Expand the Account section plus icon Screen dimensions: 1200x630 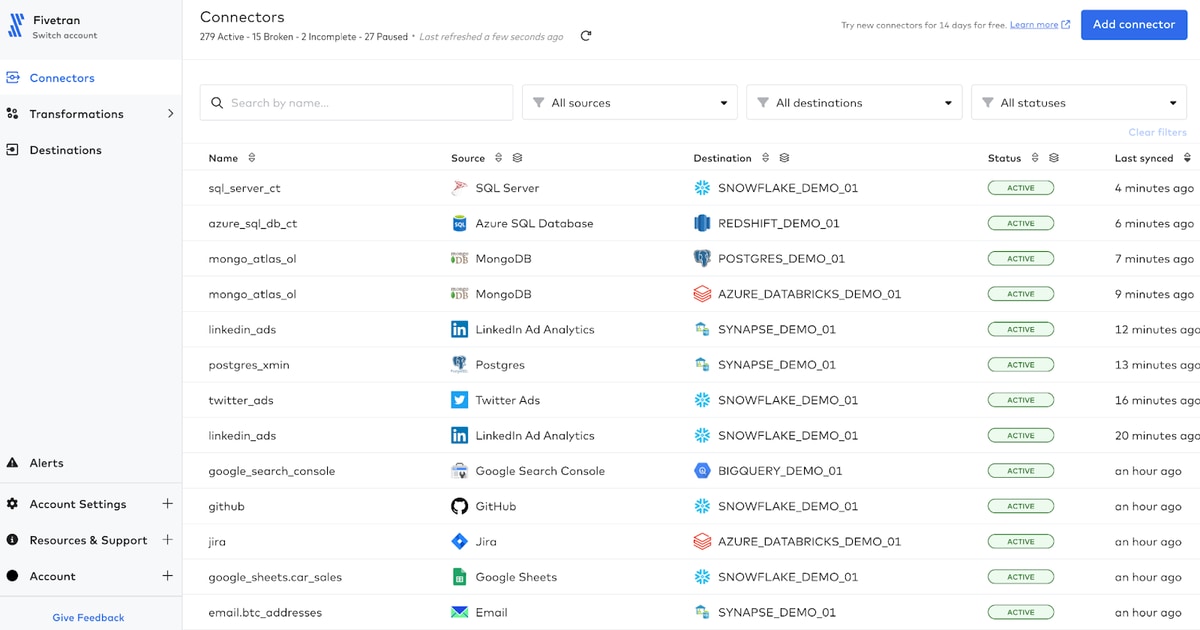(x=167, y=576)
